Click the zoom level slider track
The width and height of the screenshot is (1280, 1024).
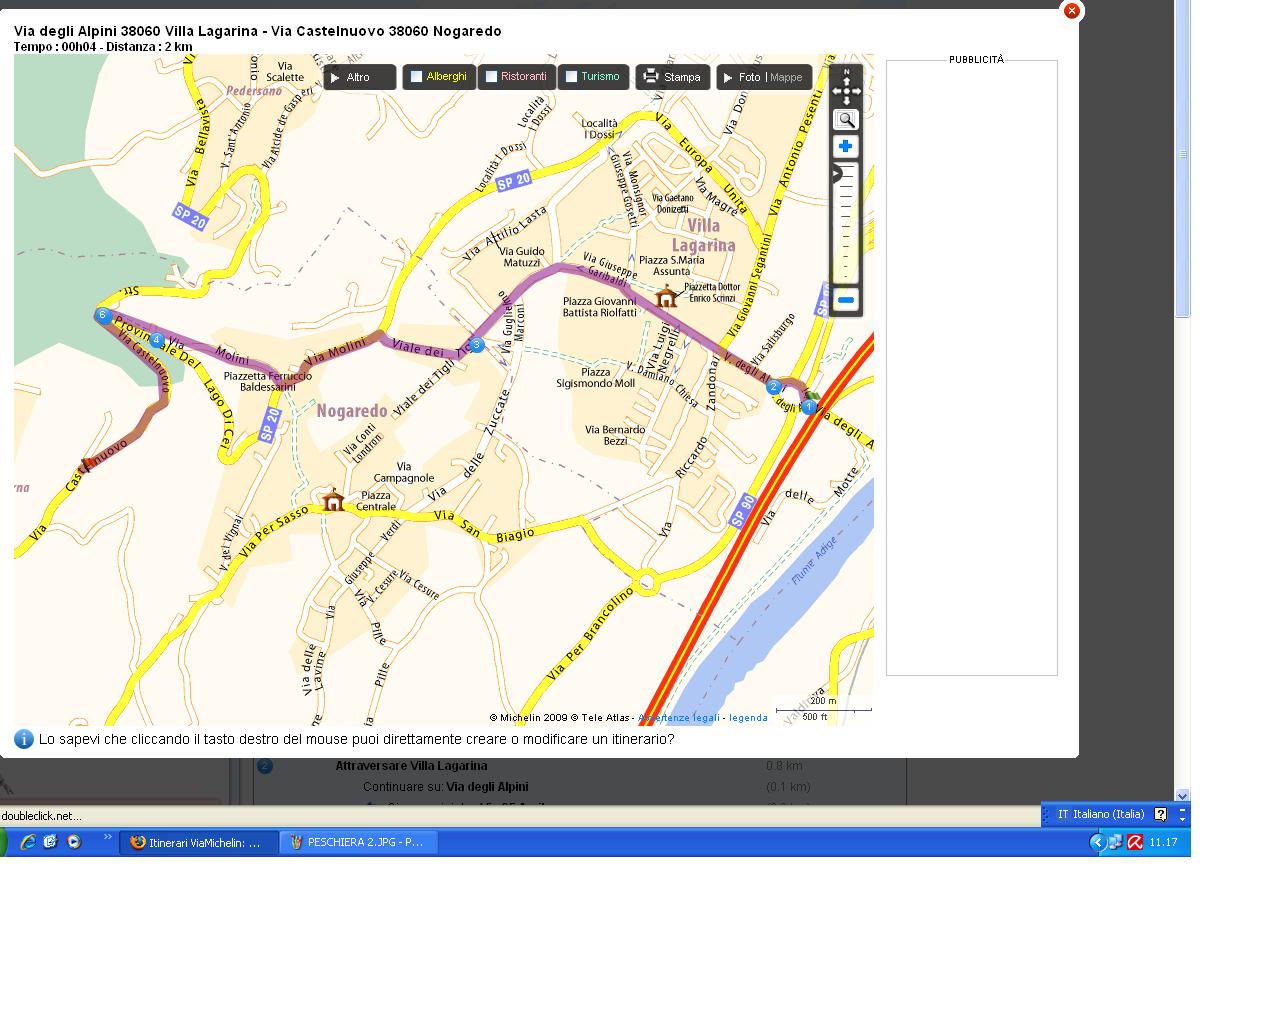[846, 225]
